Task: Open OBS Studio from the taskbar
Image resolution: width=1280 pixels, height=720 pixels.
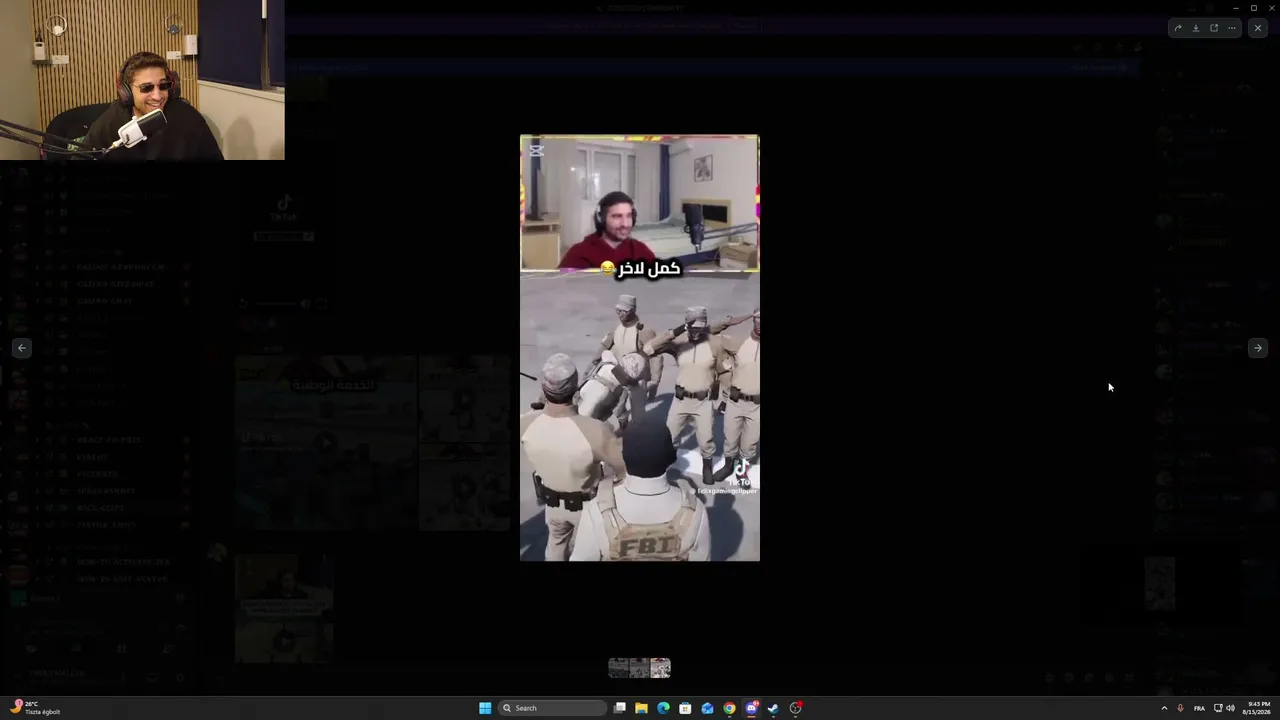Action: [x=795, y=708]
